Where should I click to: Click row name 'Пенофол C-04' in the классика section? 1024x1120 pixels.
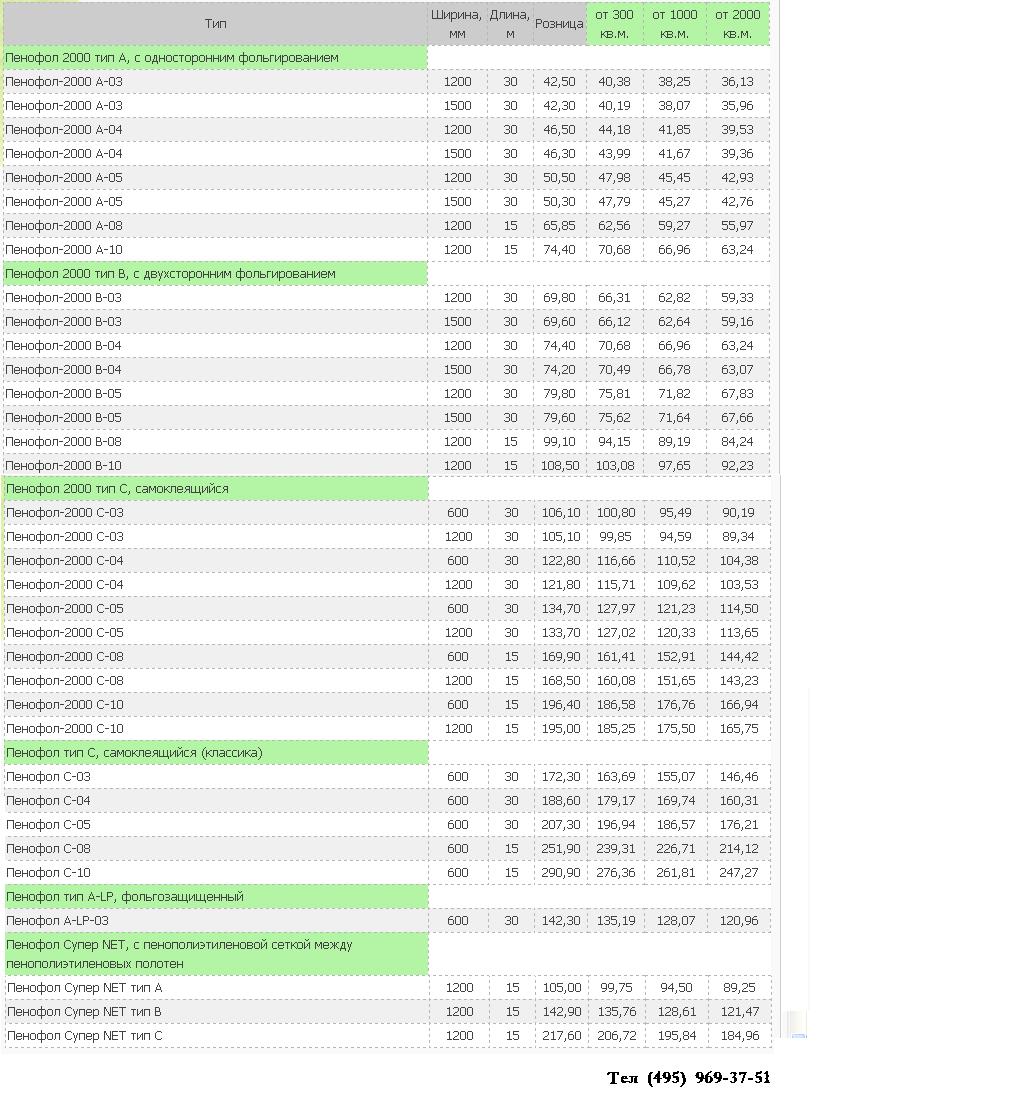49,801
